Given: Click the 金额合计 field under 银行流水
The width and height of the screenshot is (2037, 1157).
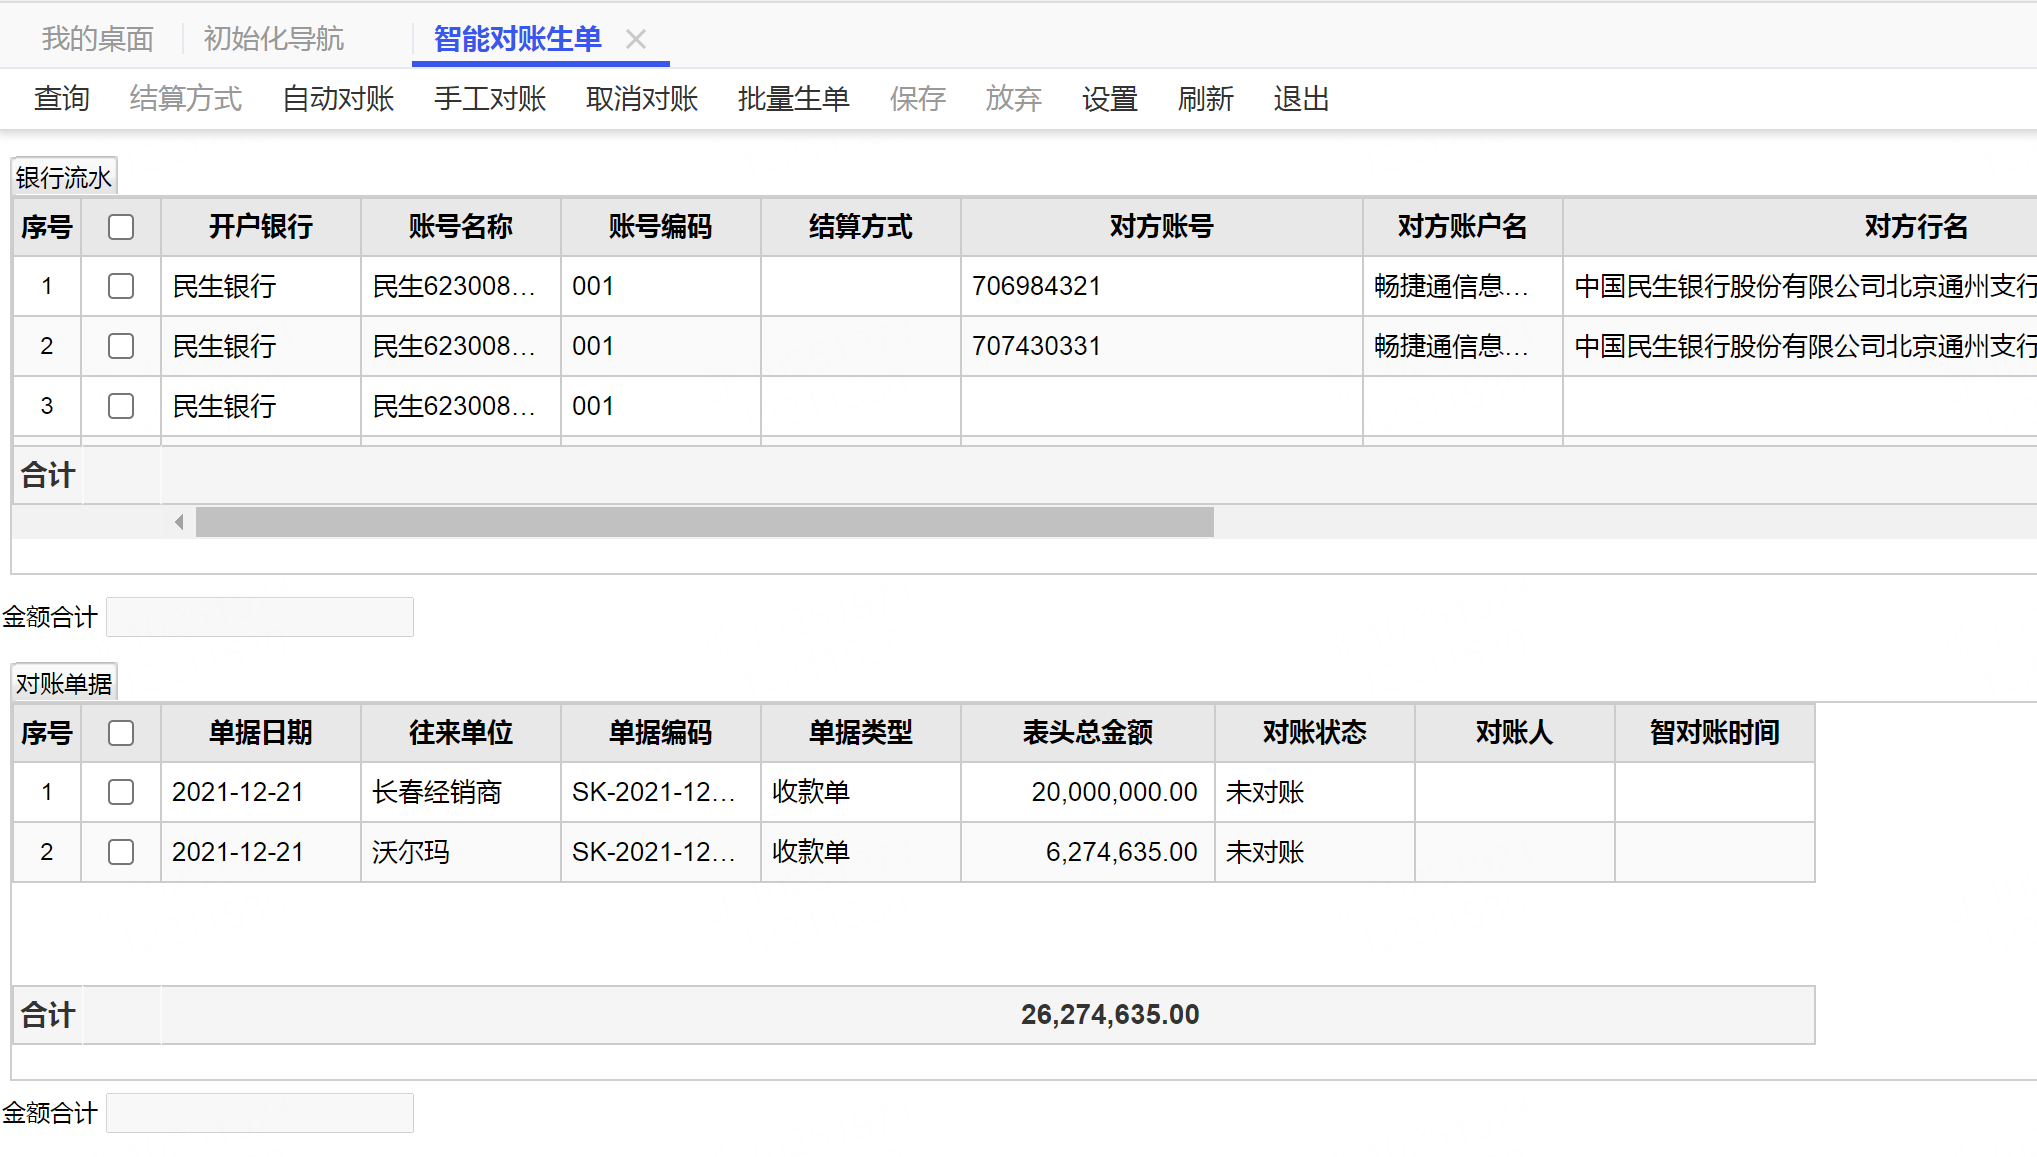Looking at the screenshot, I should [260, 617].
